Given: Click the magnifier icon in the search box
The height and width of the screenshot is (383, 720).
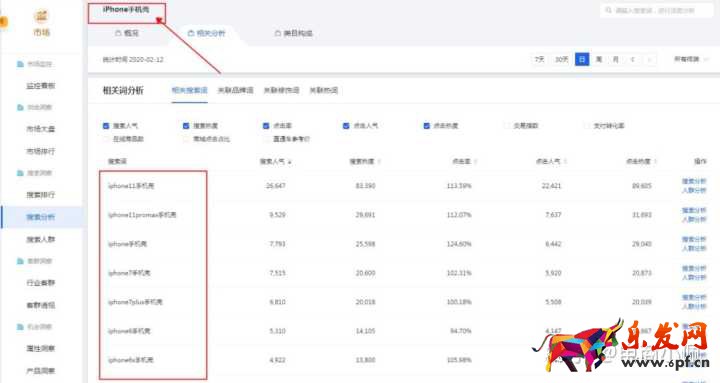Looking at the screenshot, I should pos(608,10).
